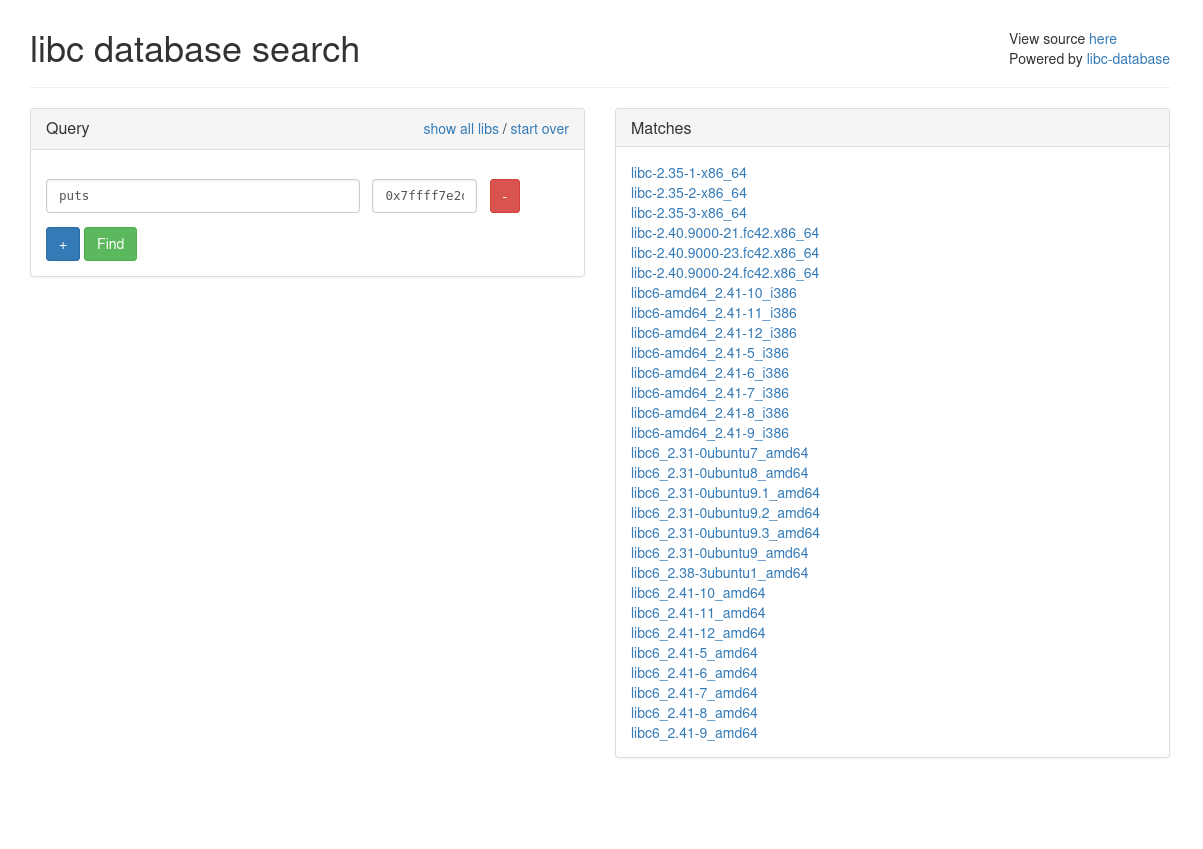Open the show all libs link
This screenshot has width=1203, height=849.
[x=460, y=129]
